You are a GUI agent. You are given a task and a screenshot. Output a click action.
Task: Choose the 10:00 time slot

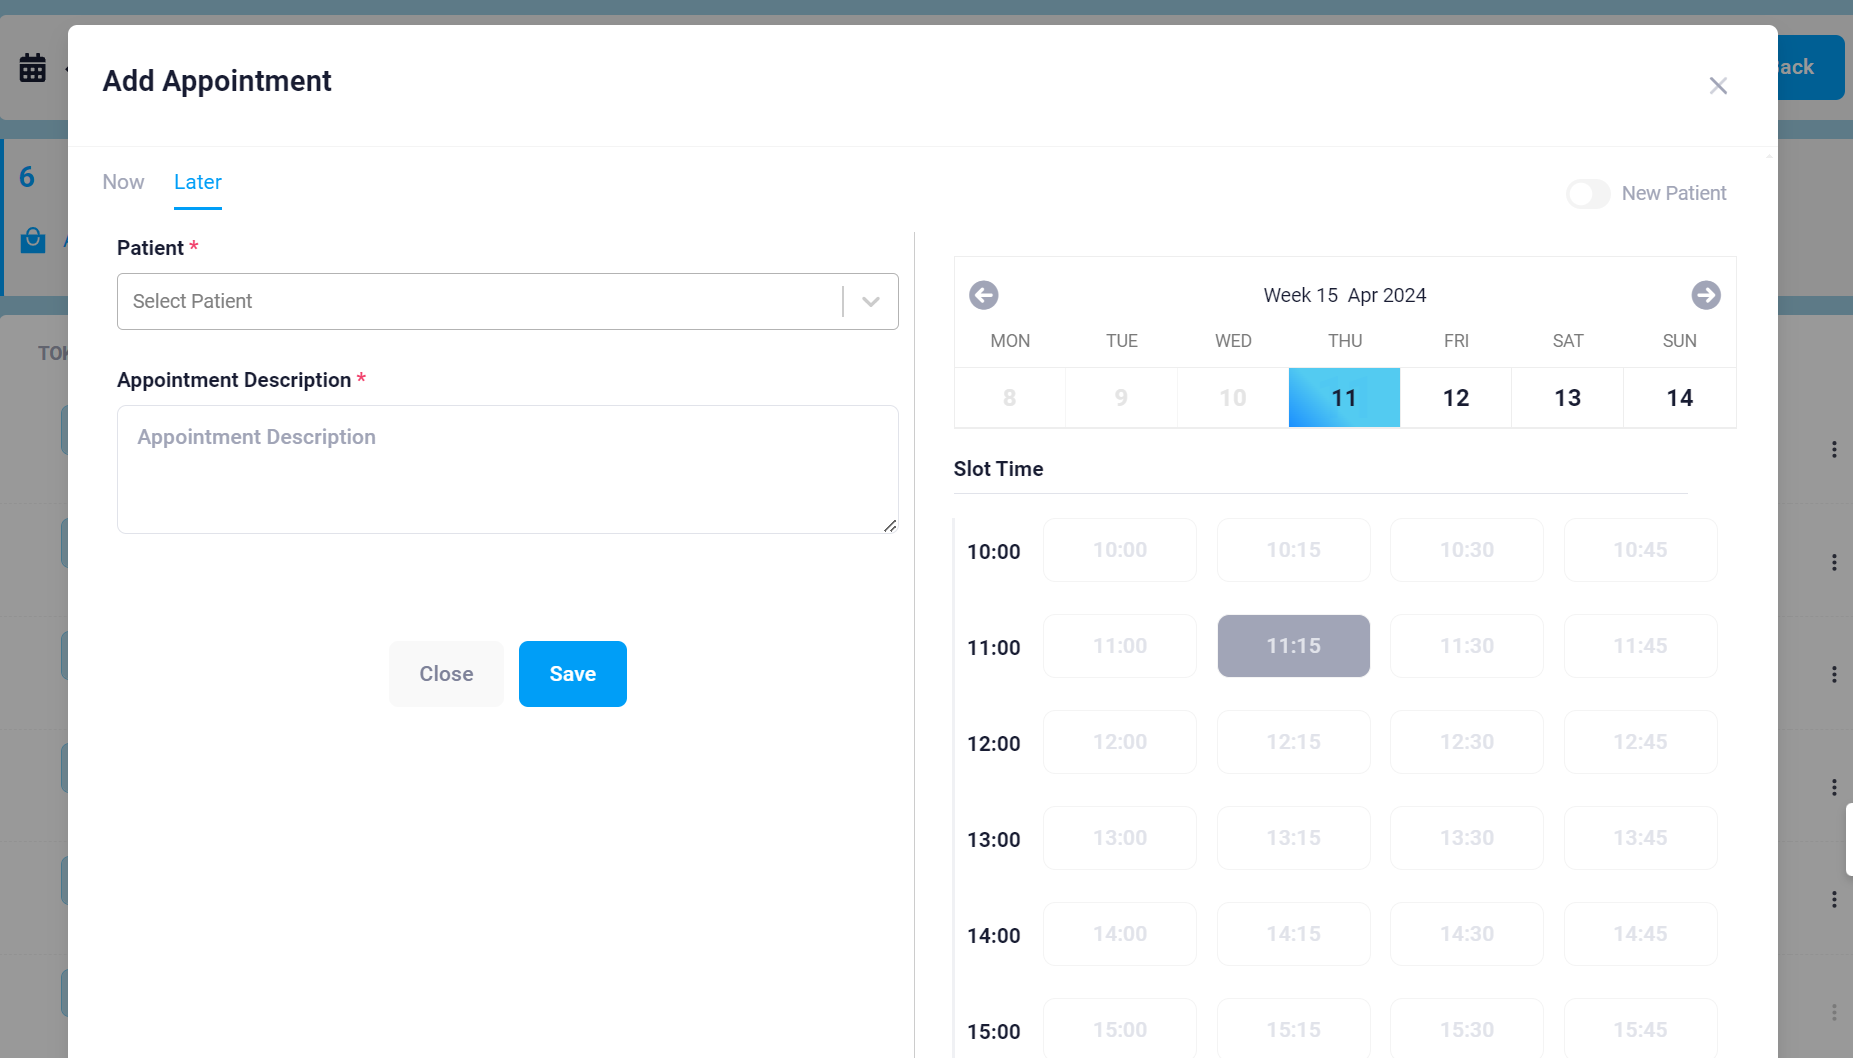pyautogui.click(x=1120, y=550)
